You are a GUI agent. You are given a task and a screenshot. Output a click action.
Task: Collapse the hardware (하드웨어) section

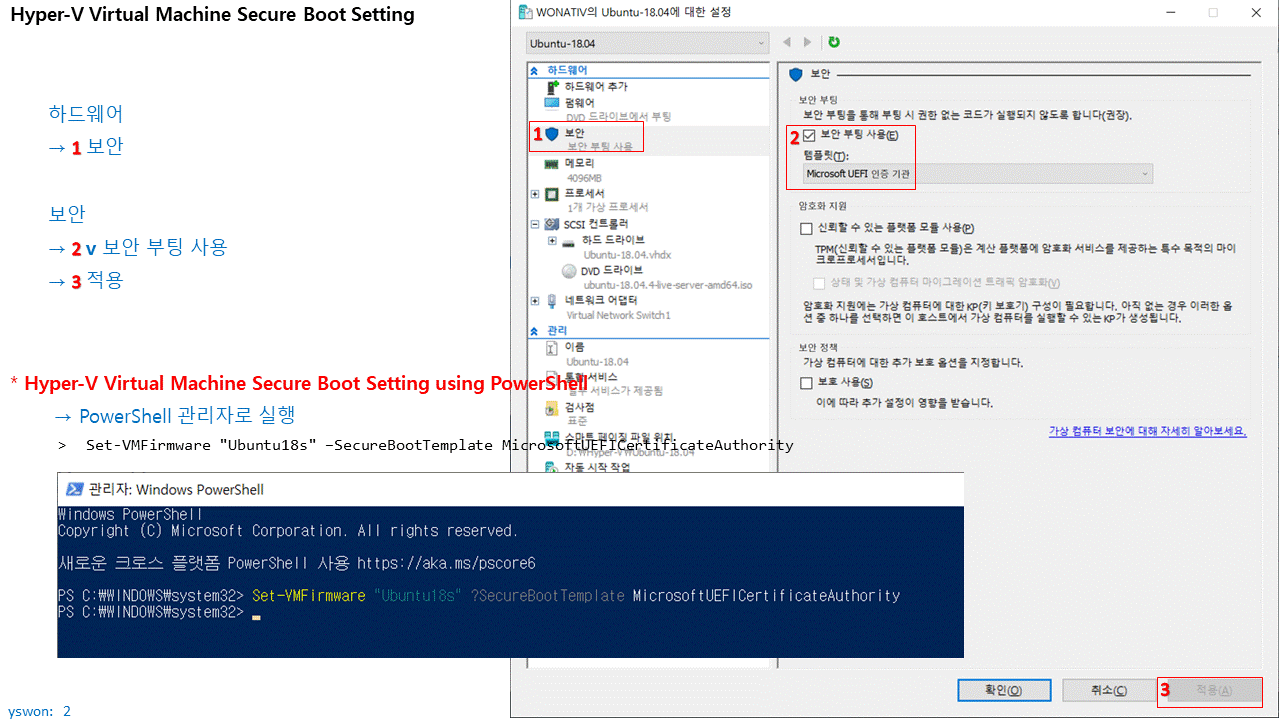tap(535, 70)
